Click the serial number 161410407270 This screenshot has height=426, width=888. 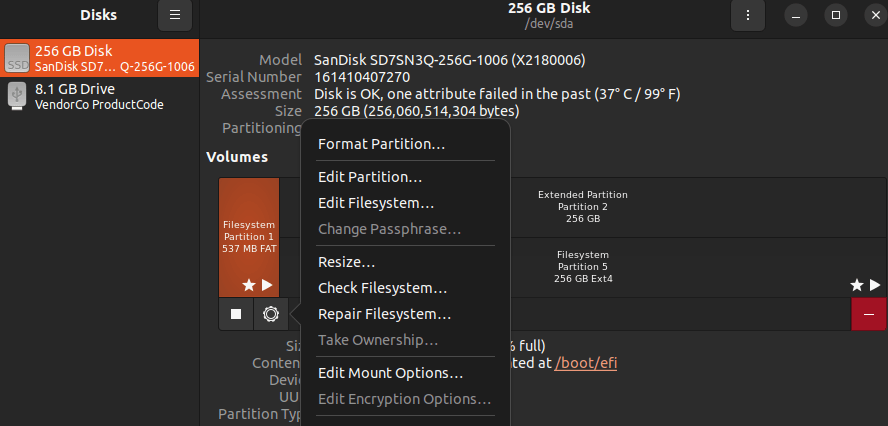[x=362, y=77]
